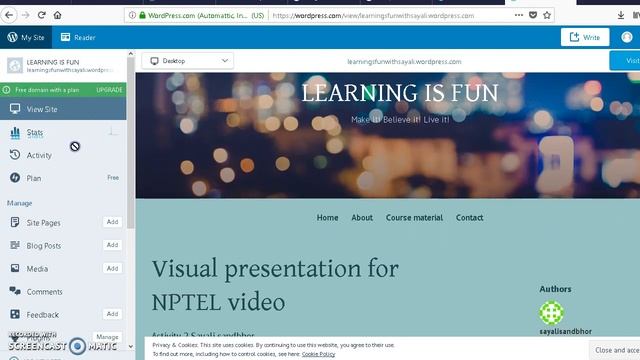Screen dimensions: 640x360
Task: Click the sayalisandbhor author name
Action: 565,331
